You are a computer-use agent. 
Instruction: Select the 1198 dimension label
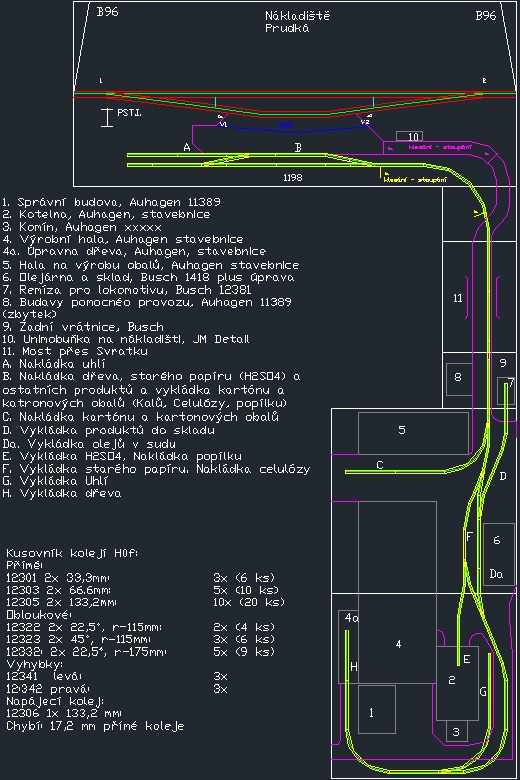click(x=292, y=178)
